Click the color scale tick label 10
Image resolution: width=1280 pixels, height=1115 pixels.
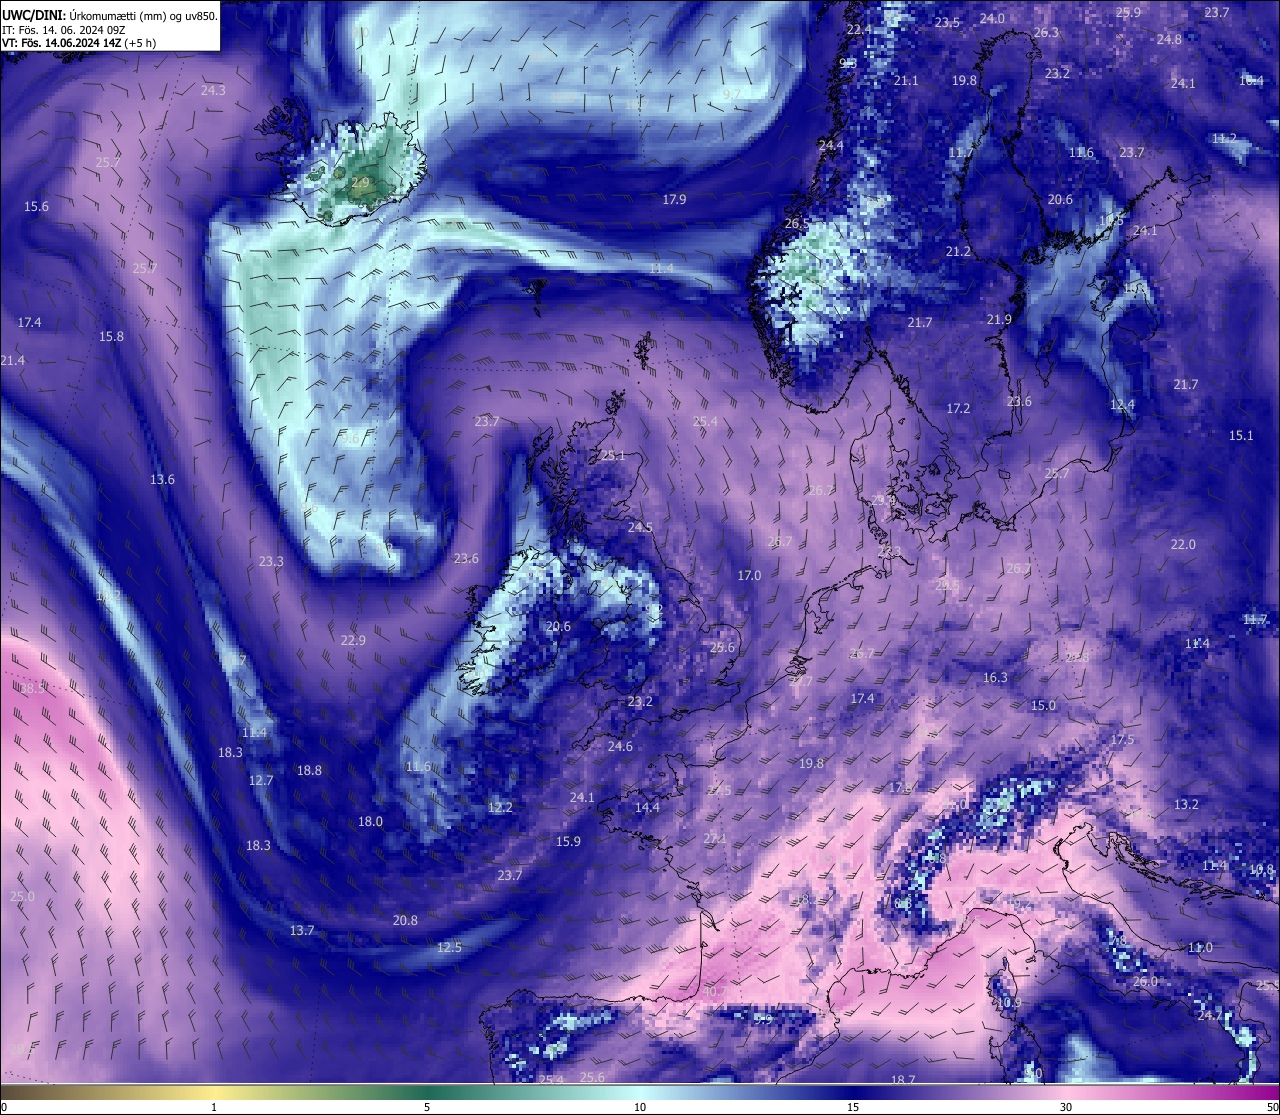(x=640, y=1107)
